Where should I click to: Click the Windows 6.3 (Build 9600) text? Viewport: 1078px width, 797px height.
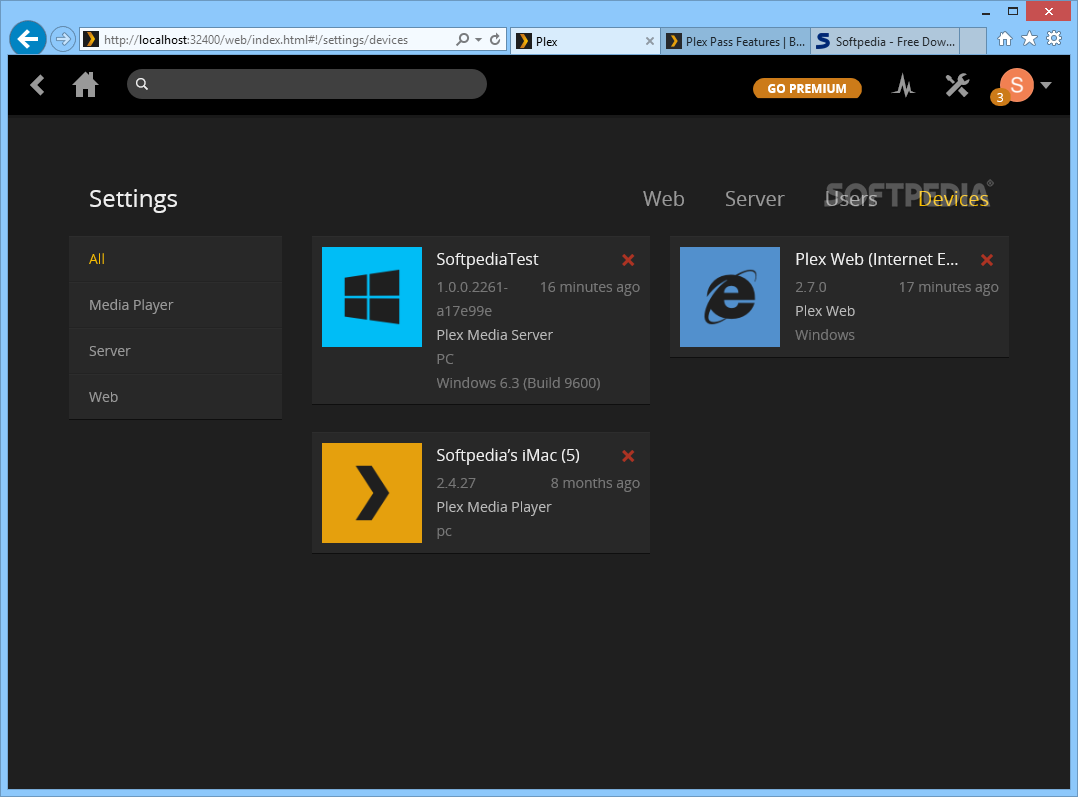(x=518, y=383)
